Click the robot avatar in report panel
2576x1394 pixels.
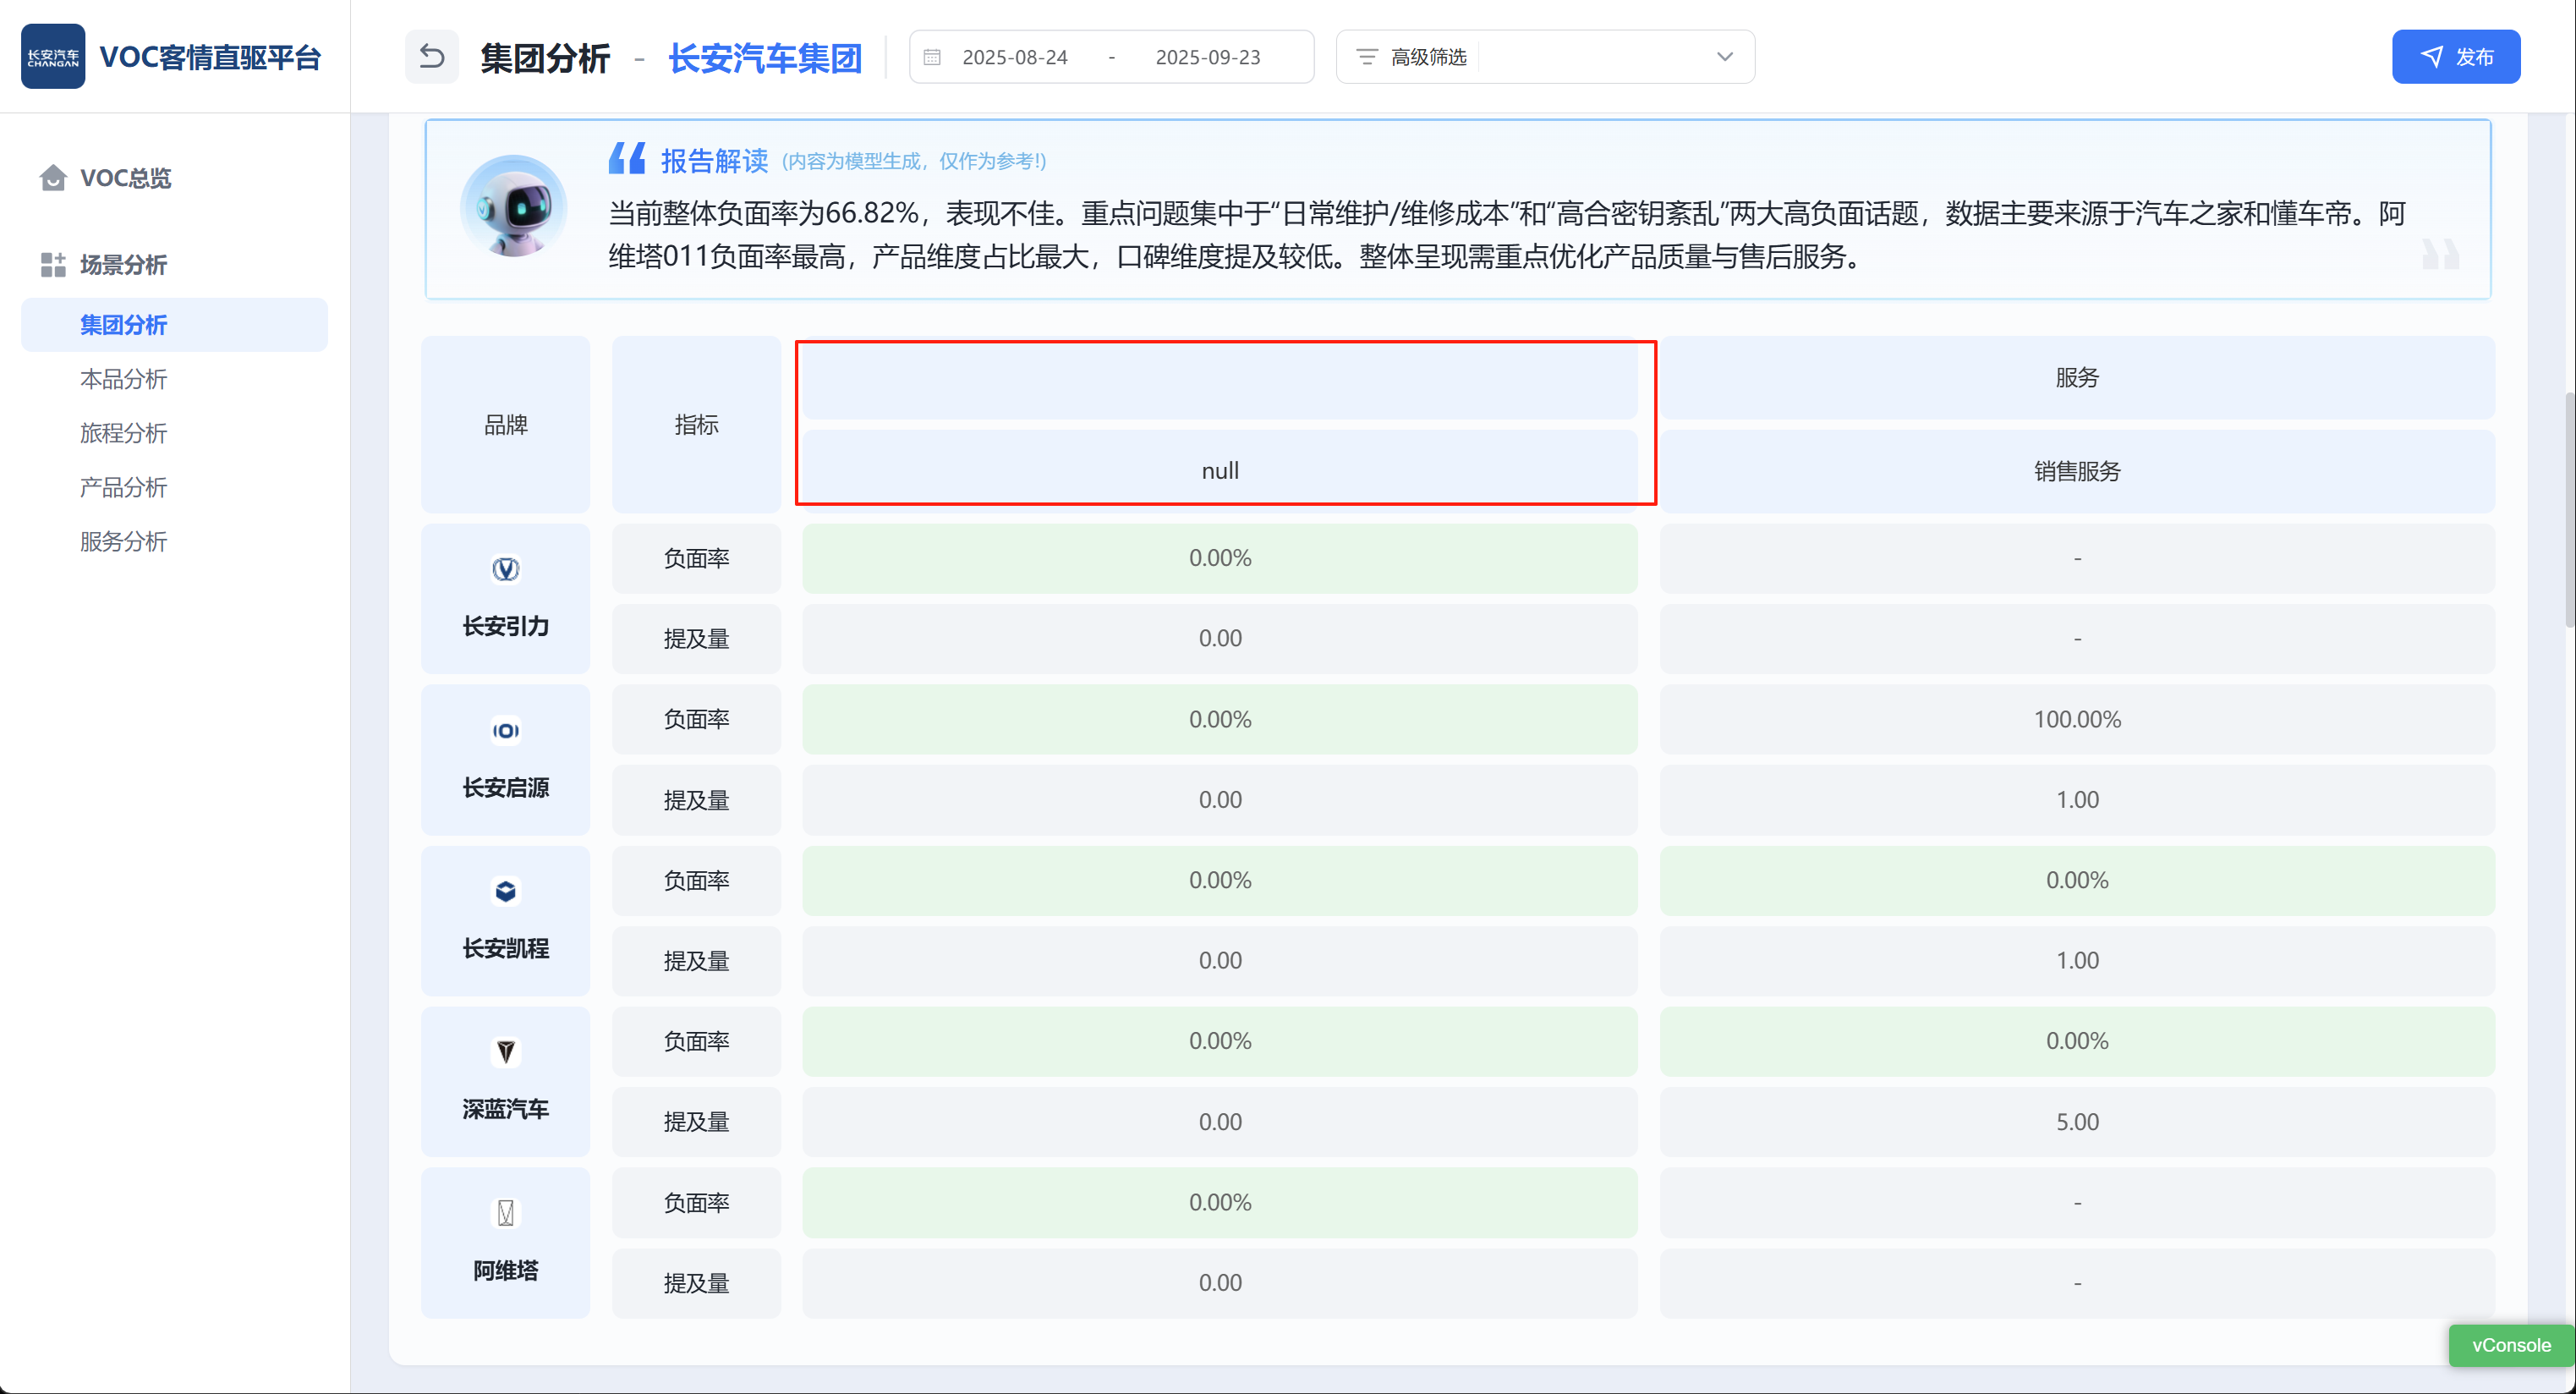tap(513, 206)
